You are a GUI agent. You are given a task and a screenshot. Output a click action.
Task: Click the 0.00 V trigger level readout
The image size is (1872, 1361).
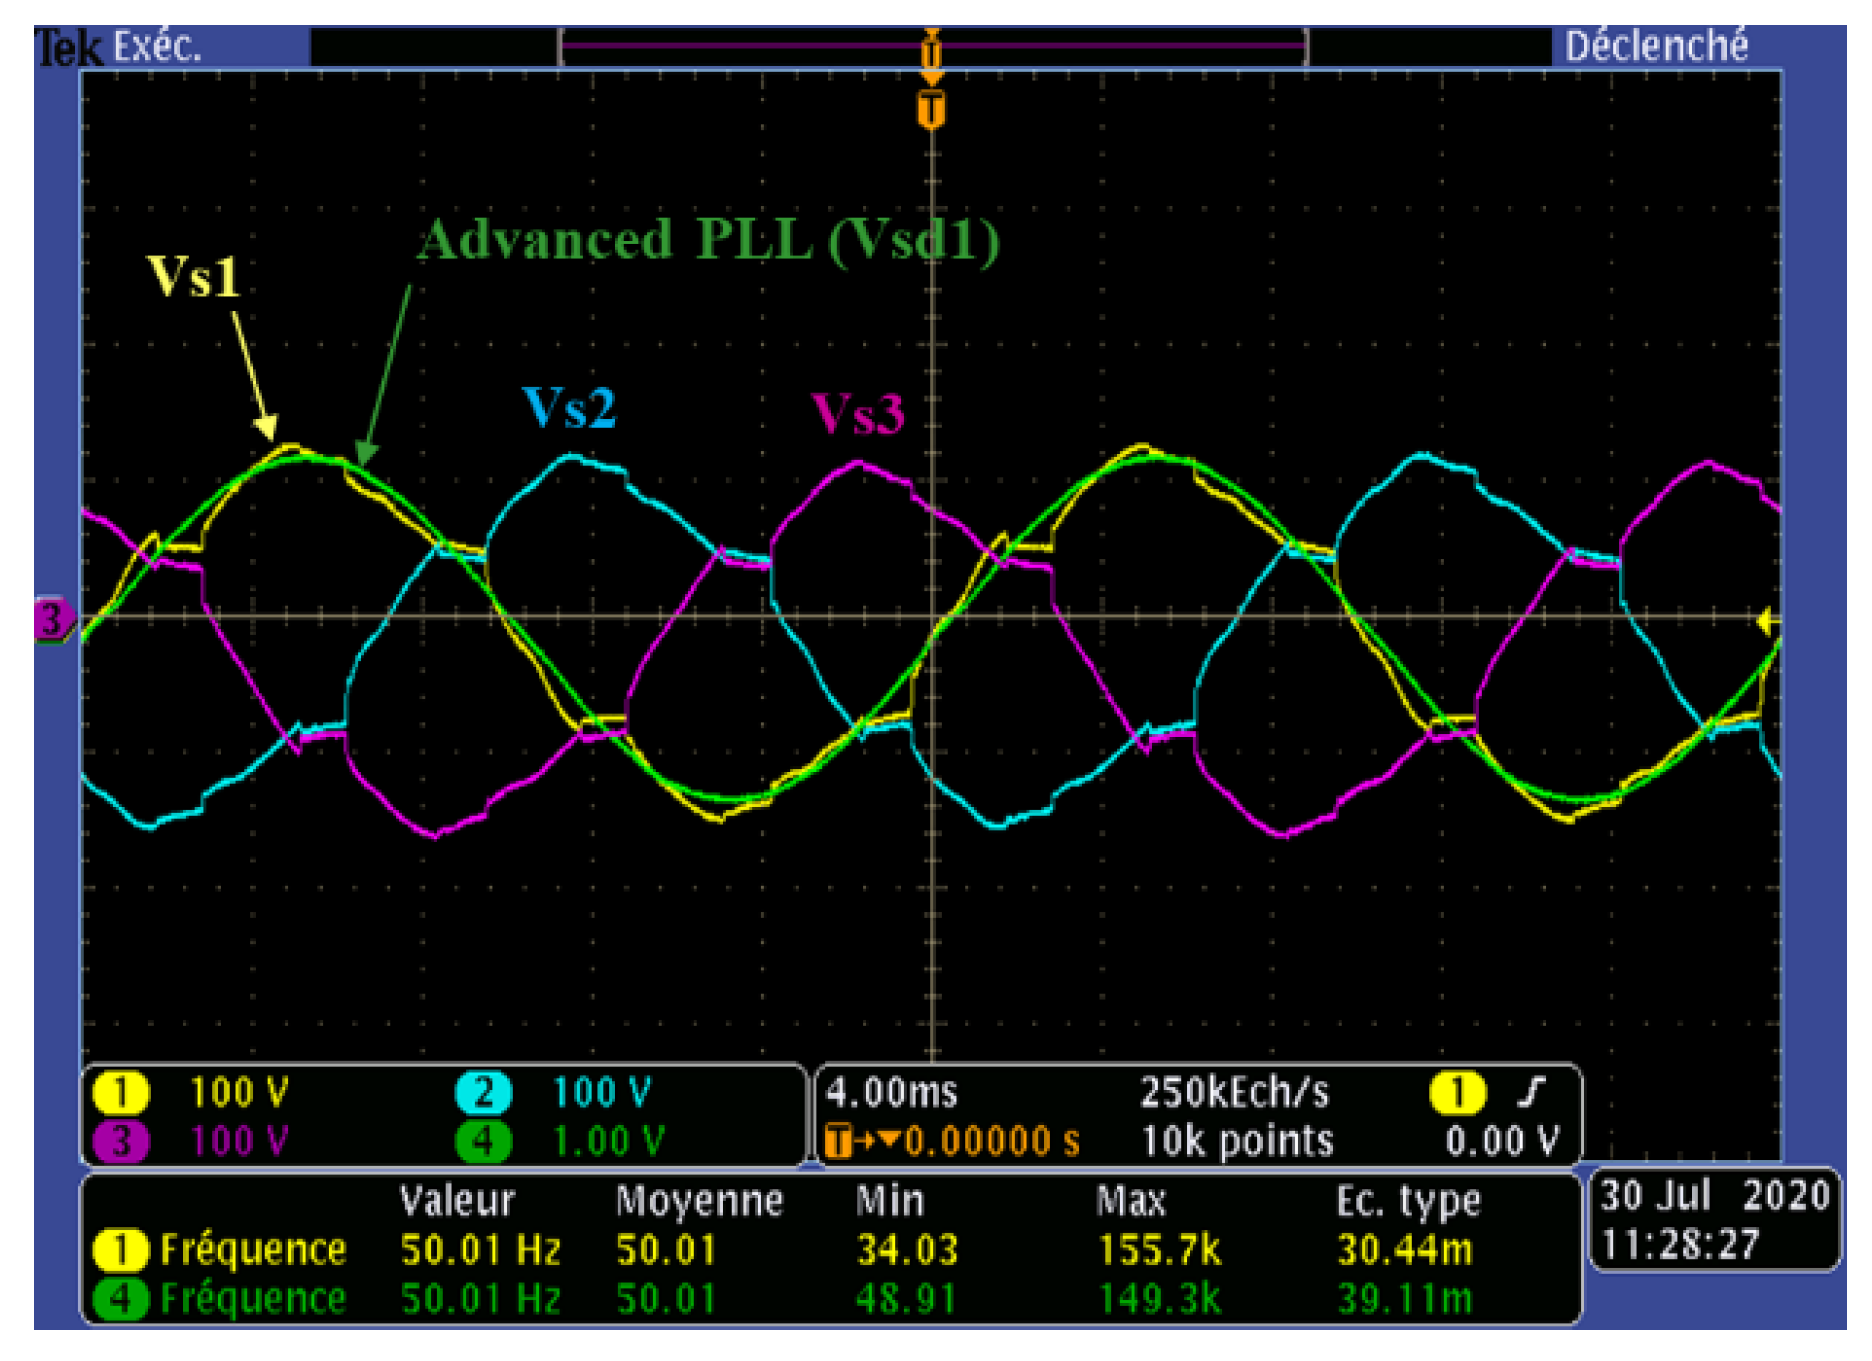(1502, 1142)
